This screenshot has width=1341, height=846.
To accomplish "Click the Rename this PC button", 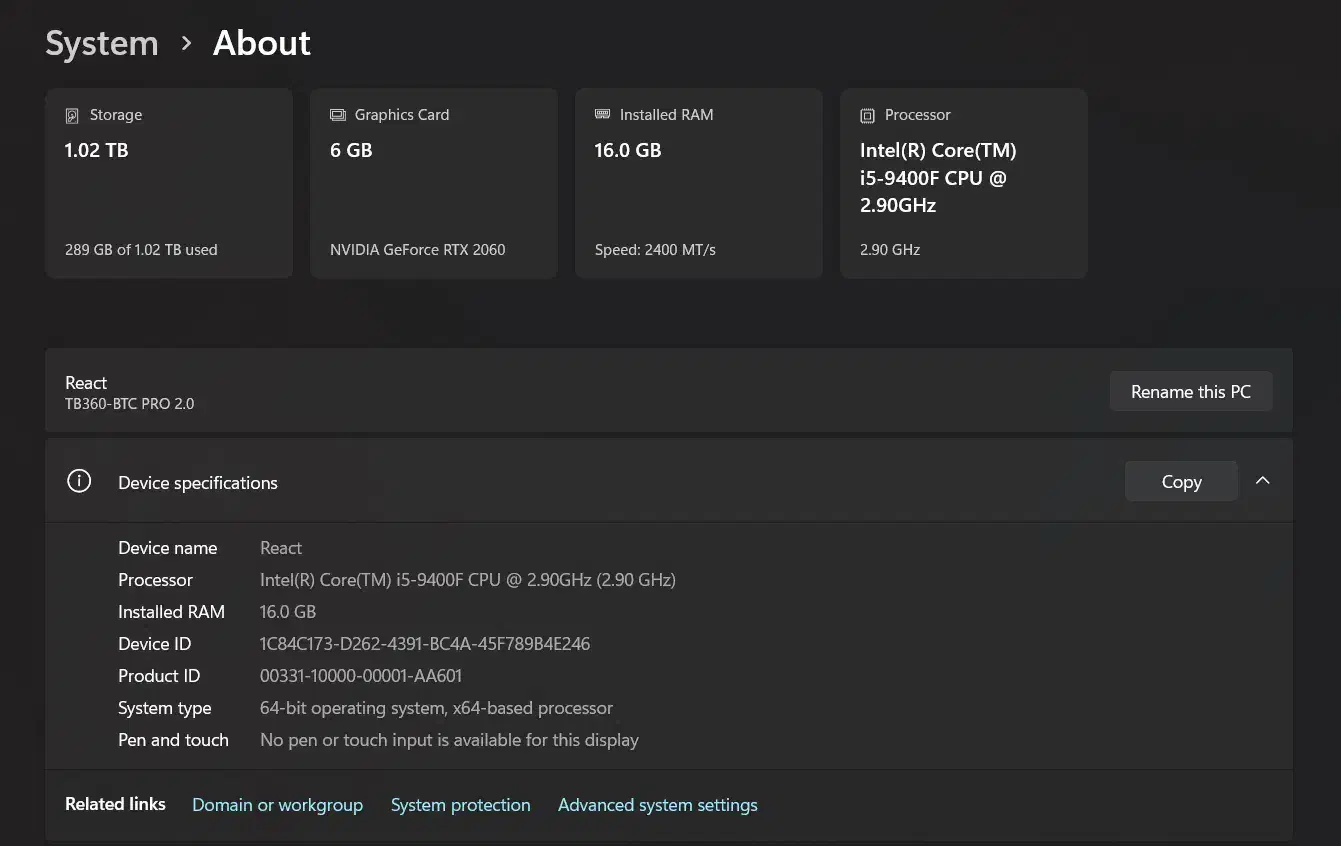I will click(x=1190, y=391).
